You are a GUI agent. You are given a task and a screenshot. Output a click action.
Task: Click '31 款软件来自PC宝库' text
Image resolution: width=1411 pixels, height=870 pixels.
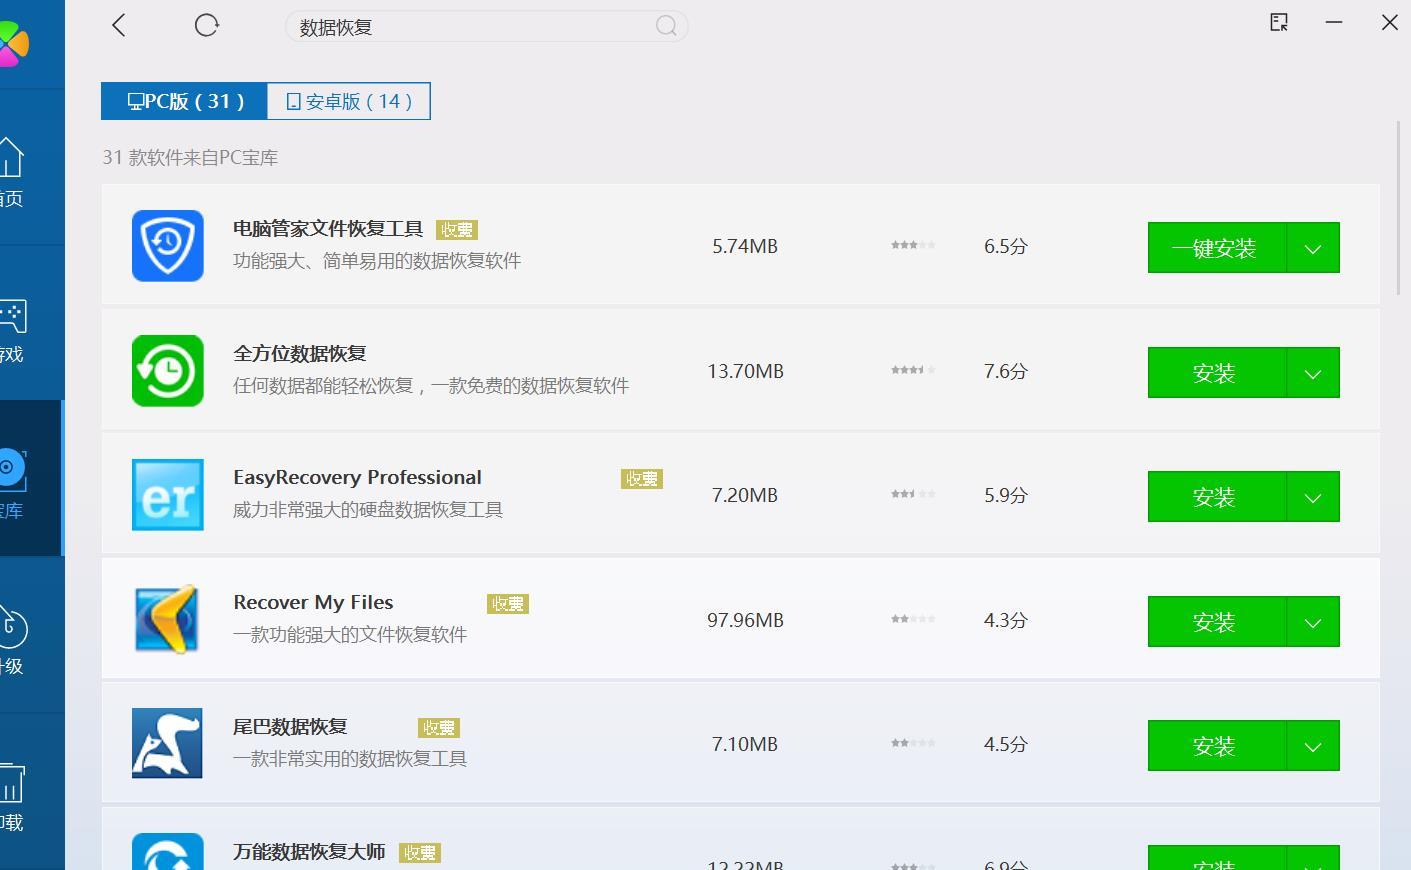coord(190,158)
